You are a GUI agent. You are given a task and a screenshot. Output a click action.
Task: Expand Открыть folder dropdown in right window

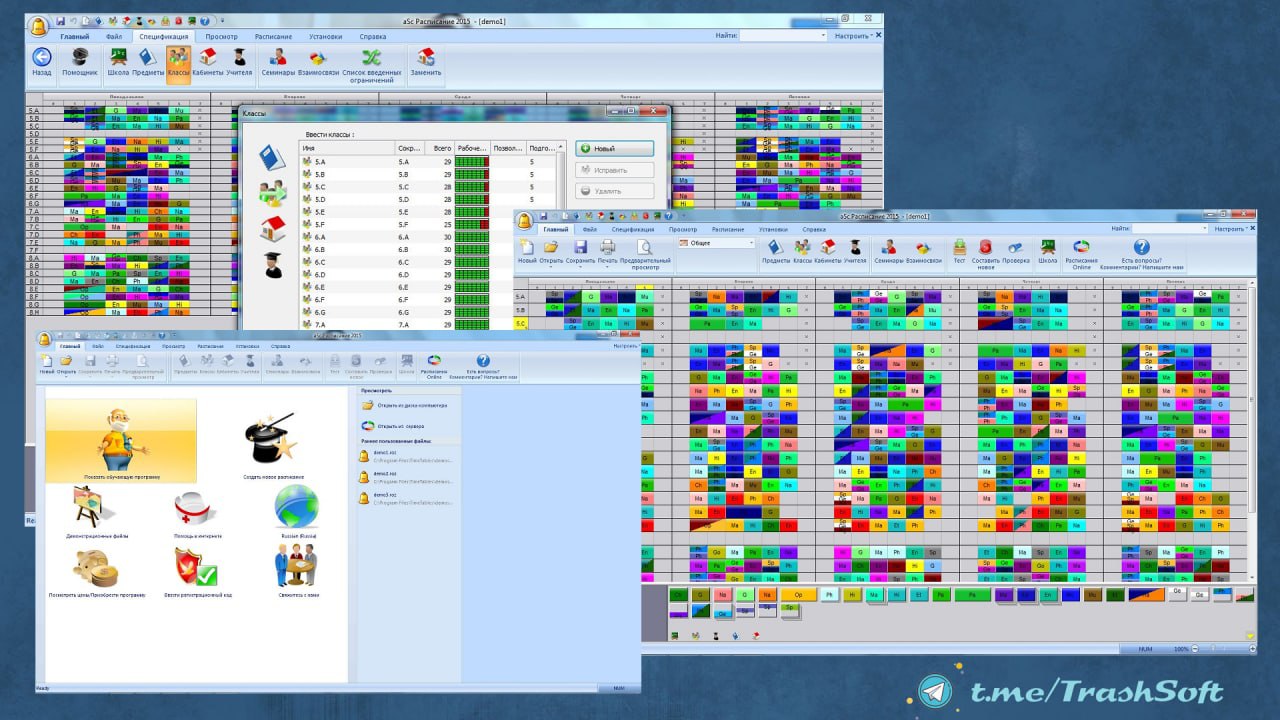tap(552, 266)
